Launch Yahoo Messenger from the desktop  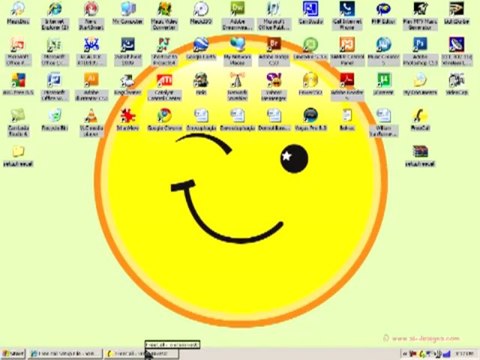pos(274,87)
